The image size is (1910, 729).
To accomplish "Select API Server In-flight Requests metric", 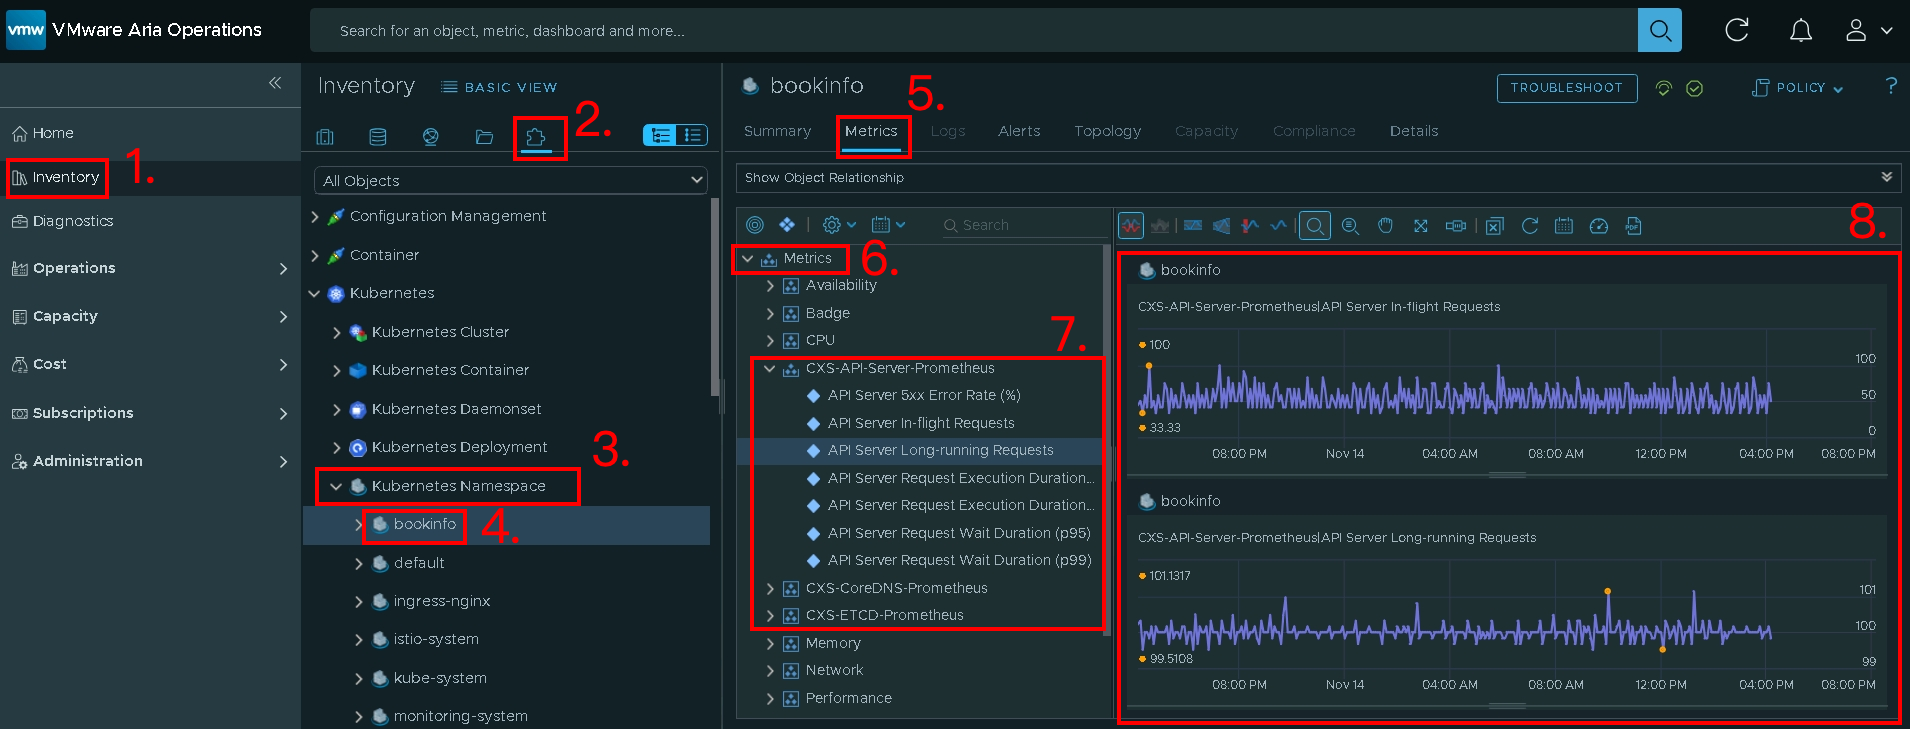I will (920, 423).
